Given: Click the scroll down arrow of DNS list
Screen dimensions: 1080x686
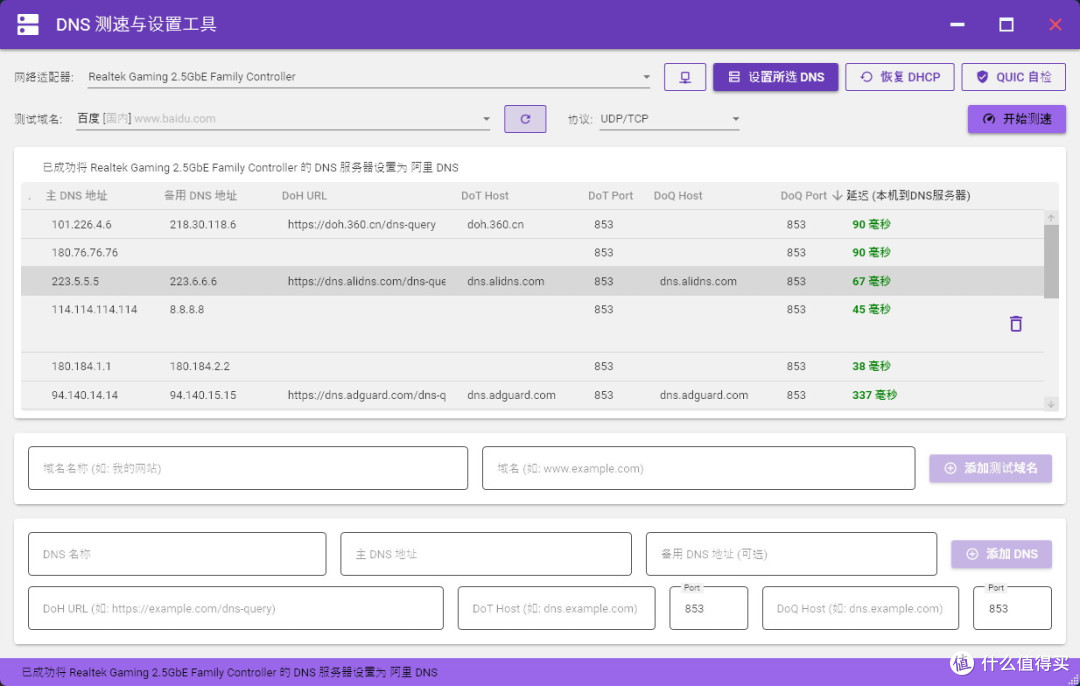Looking at the screenshot, I should point(1051,404).
